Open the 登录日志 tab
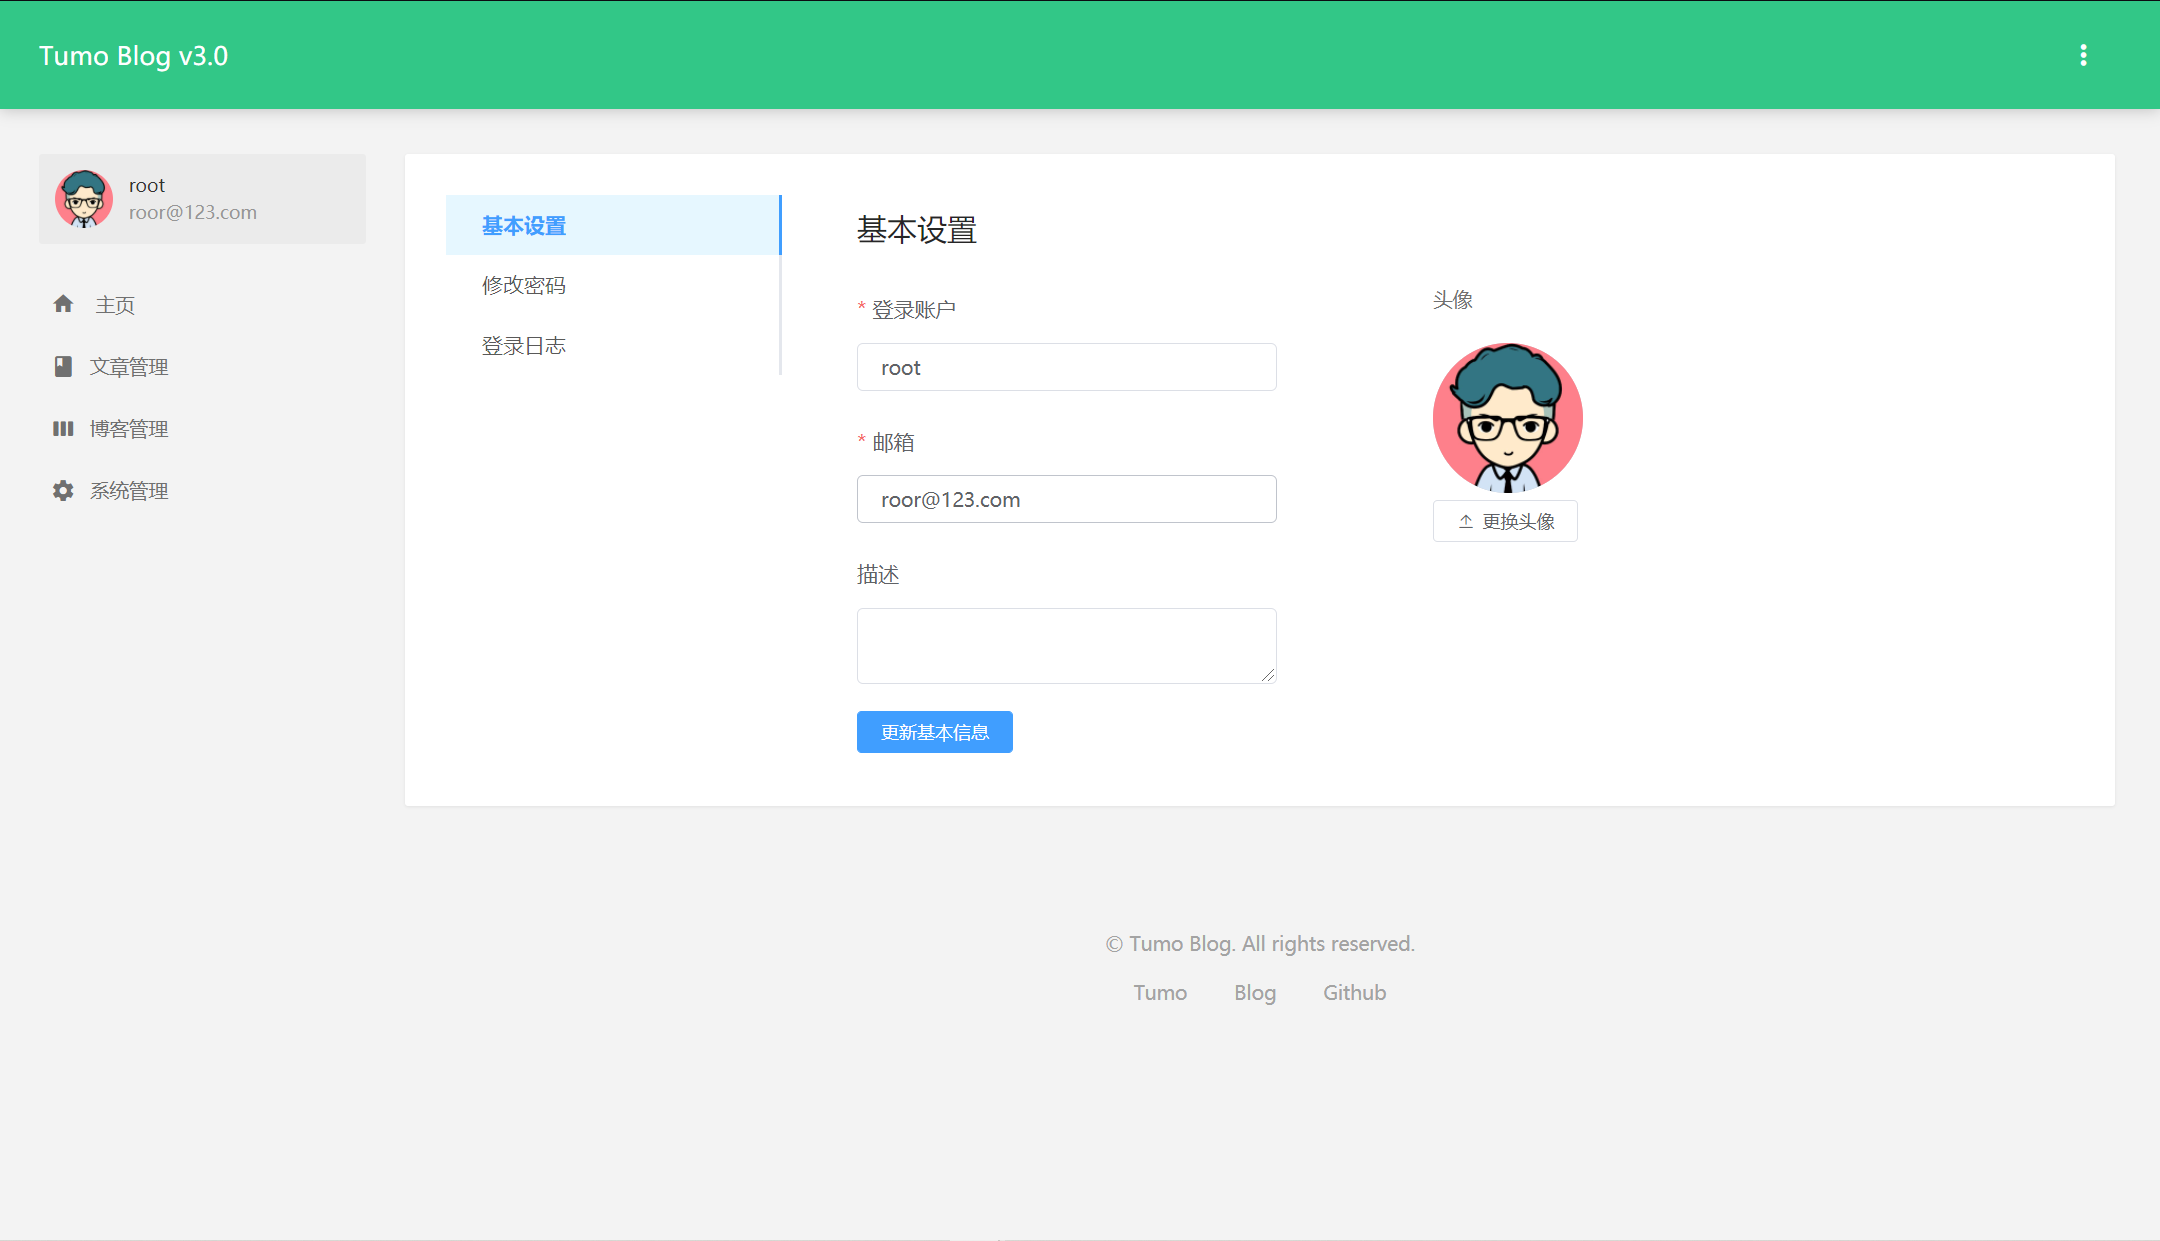Viewport: 2160px width, 1241px height. (524, 345)
